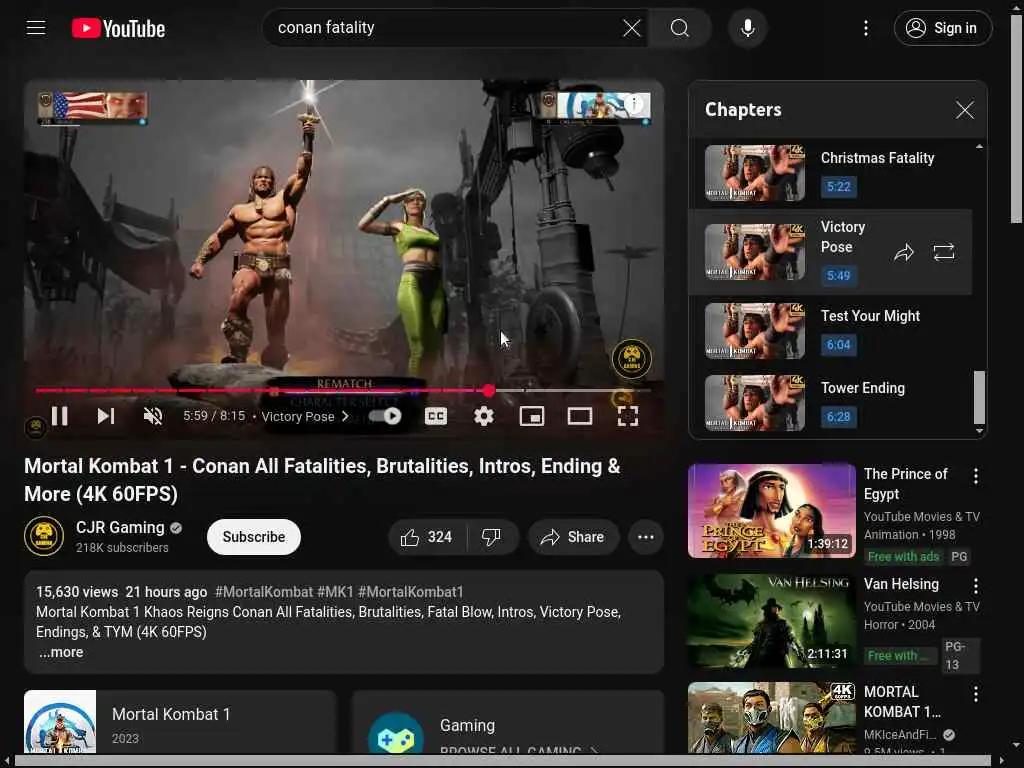Click the horizontal scrollbar at page bottom
1024x768 pixels.
[x=503, y=761]
